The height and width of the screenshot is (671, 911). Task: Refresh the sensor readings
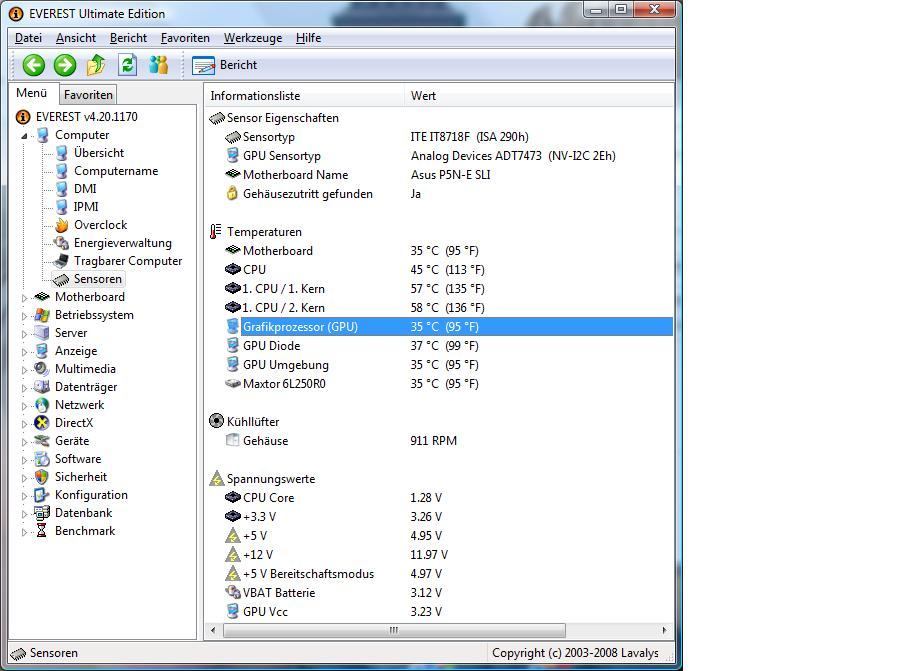[x=127, y=65]
